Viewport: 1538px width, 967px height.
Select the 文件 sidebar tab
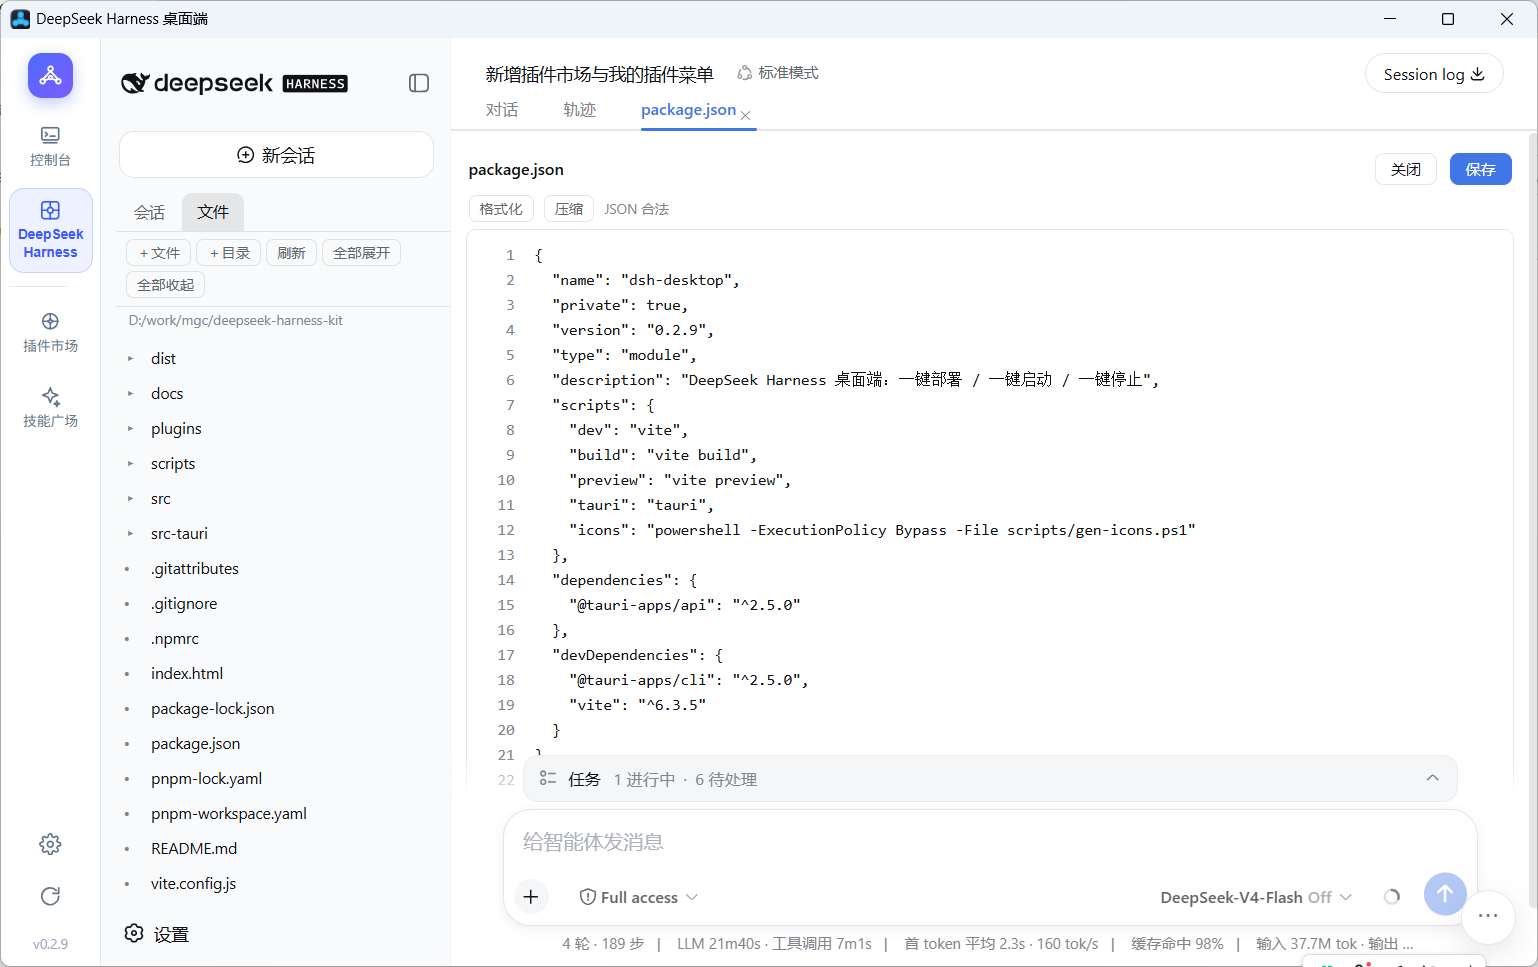213,212
